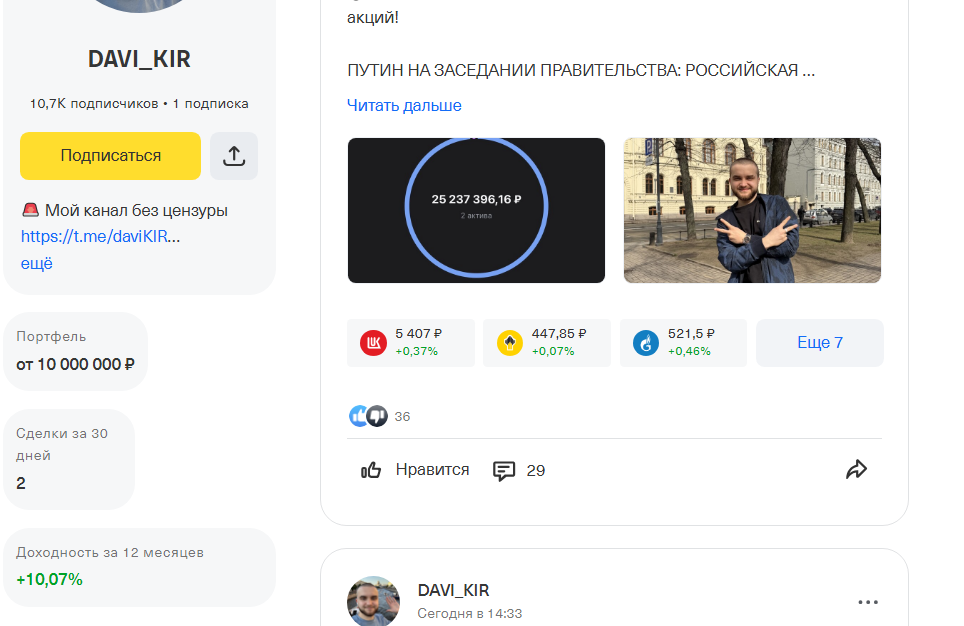Click the Портфель от 10 000 000 ₽ card
Screen dimensions: 964x626
point(76,351)
